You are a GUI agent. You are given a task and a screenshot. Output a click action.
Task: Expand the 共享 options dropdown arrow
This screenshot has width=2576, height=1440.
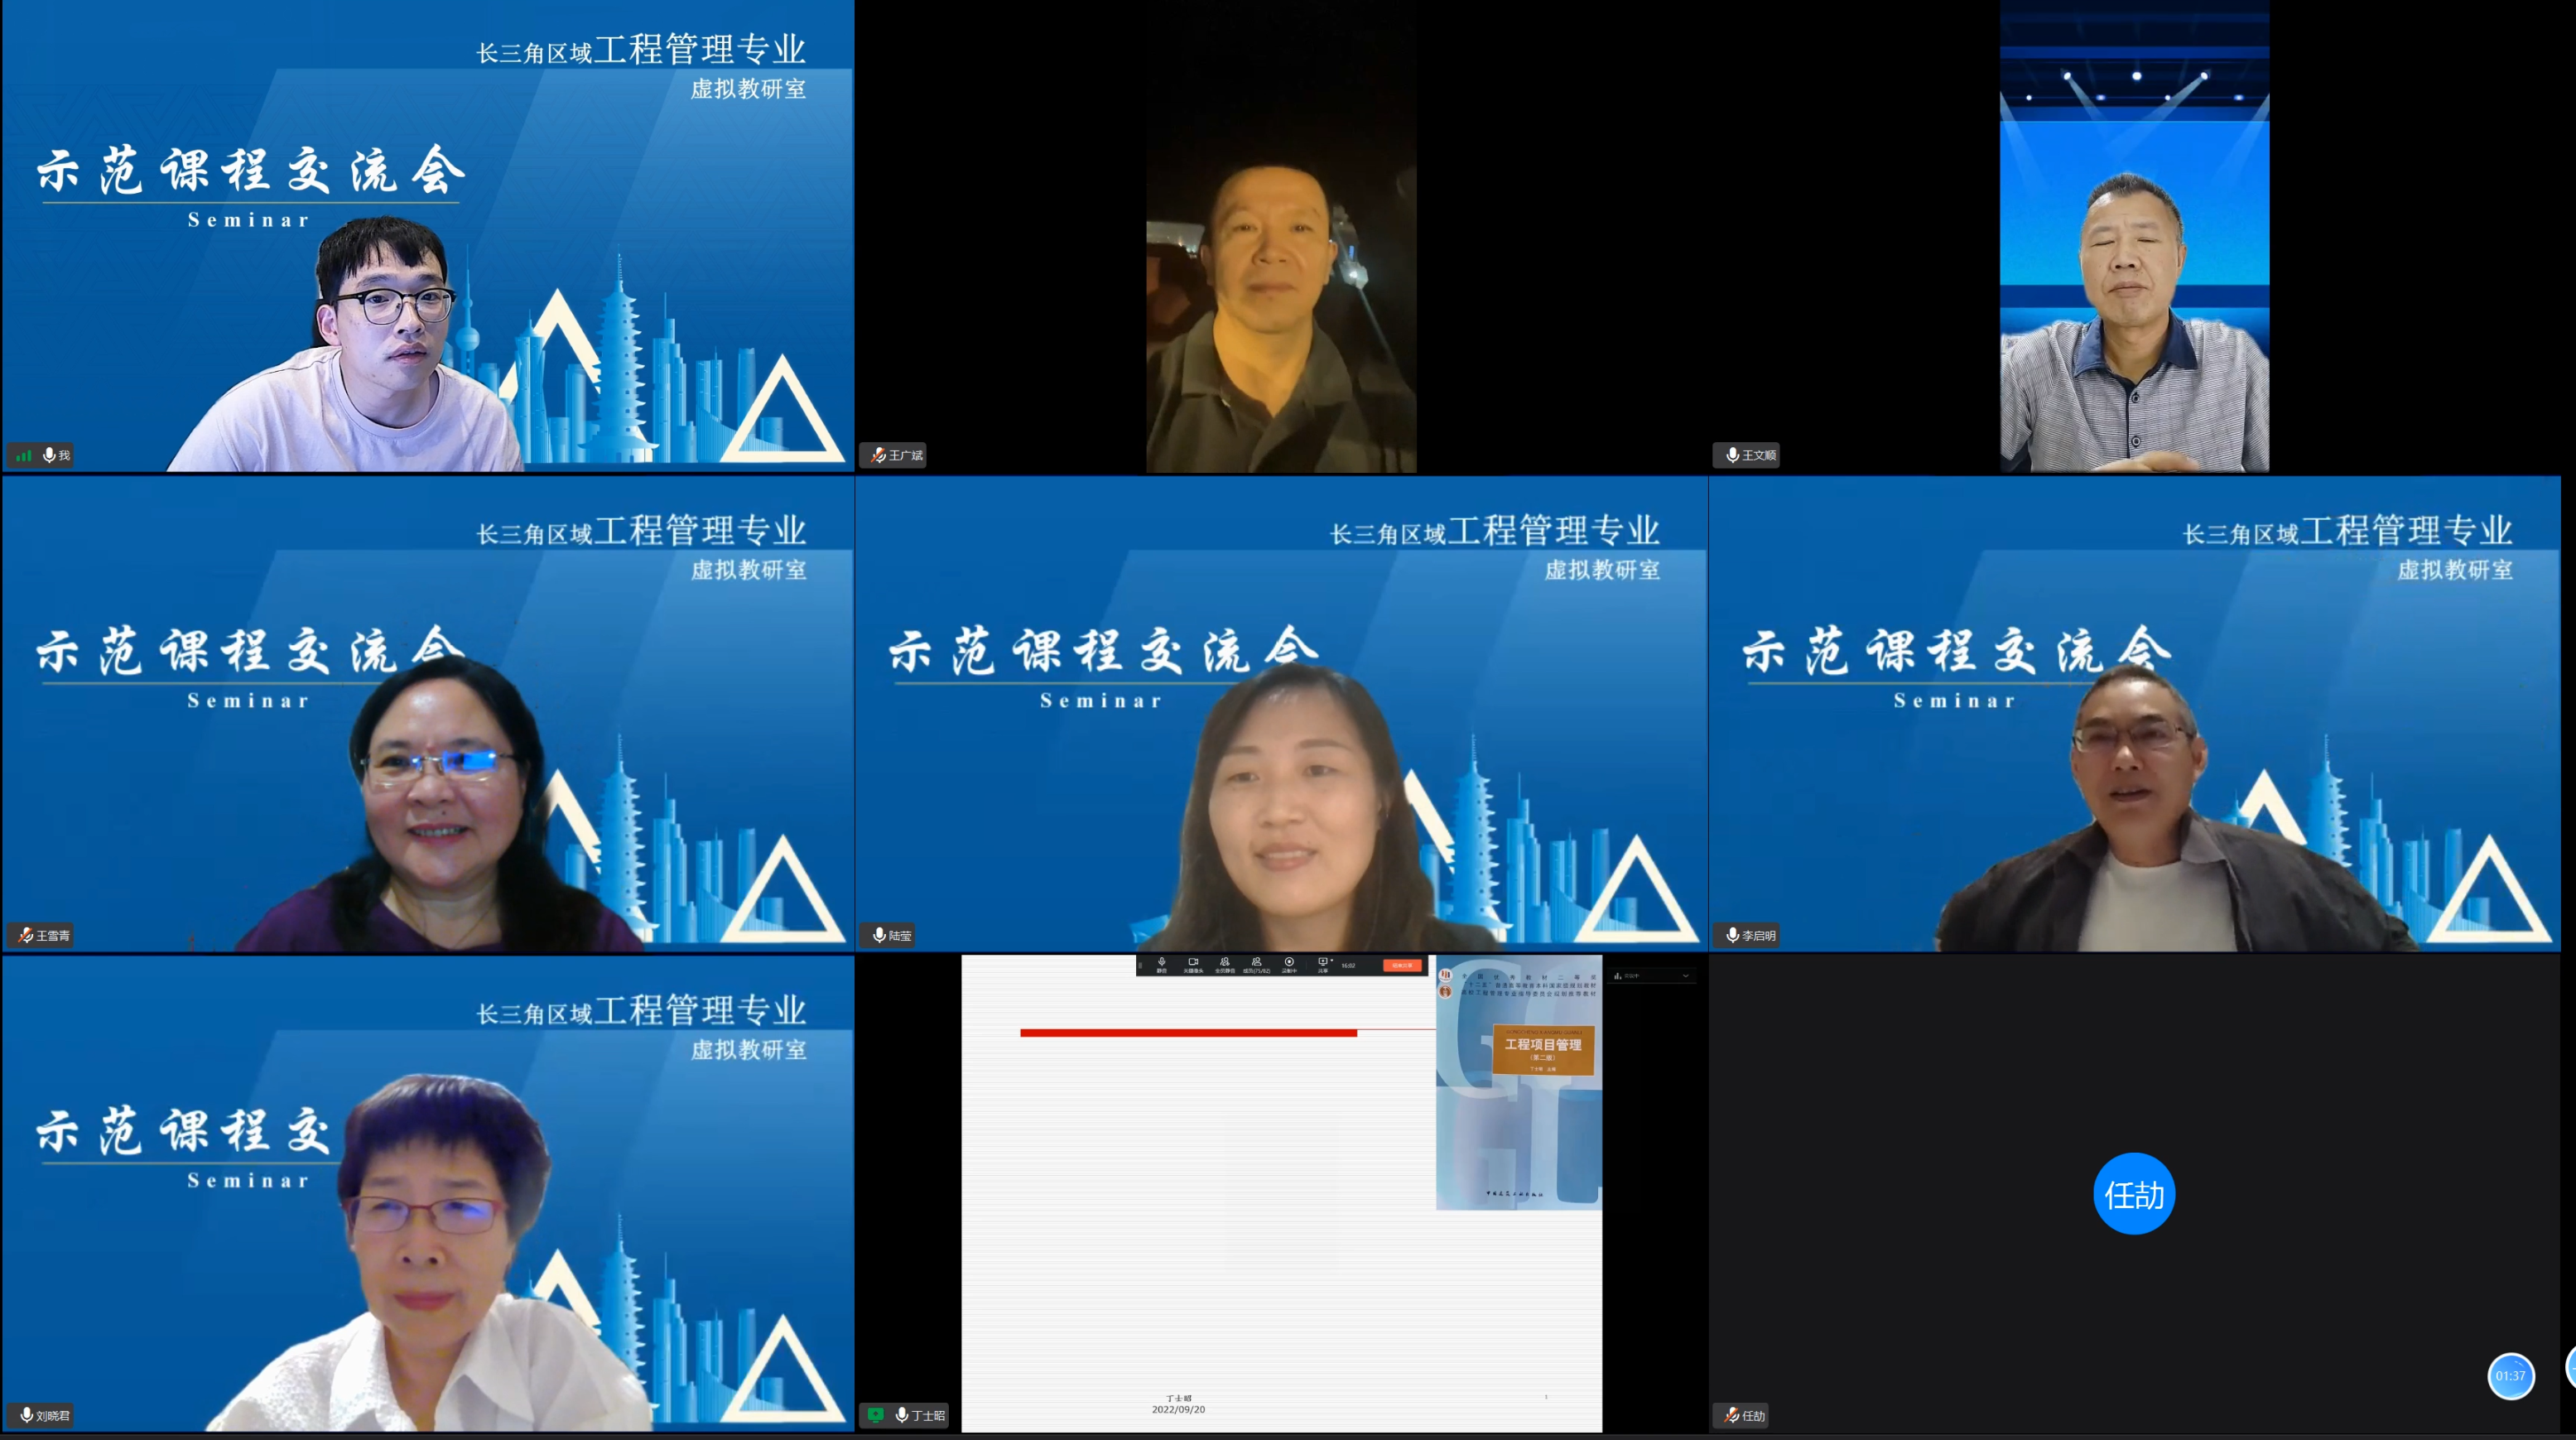(x=1333, y=960)
